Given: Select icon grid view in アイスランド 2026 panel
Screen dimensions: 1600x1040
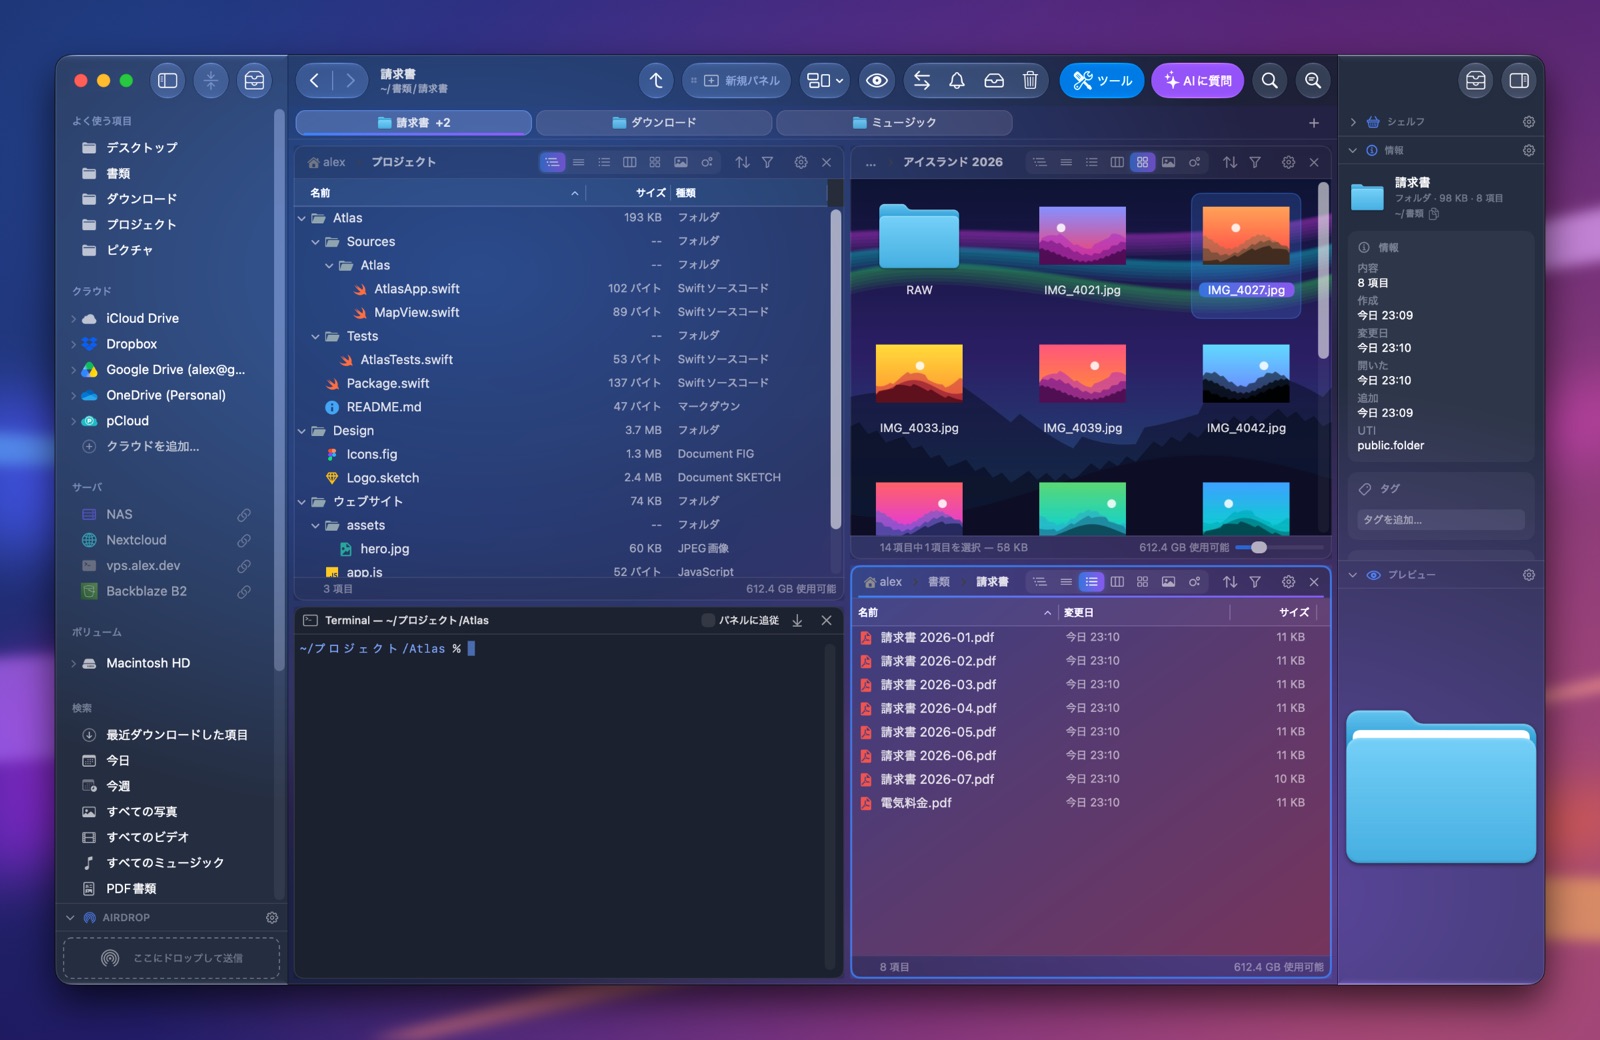Looking at the screenshot, I should click(x=1142, y=162).
